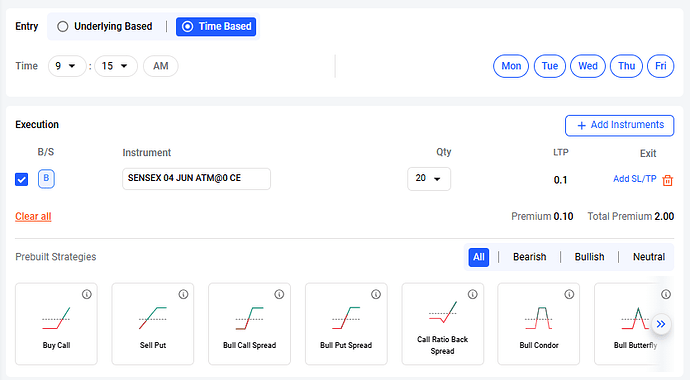Open info icon on Buy Call card
The width and height of the screenshot is (690, 380).
[87, 294]
